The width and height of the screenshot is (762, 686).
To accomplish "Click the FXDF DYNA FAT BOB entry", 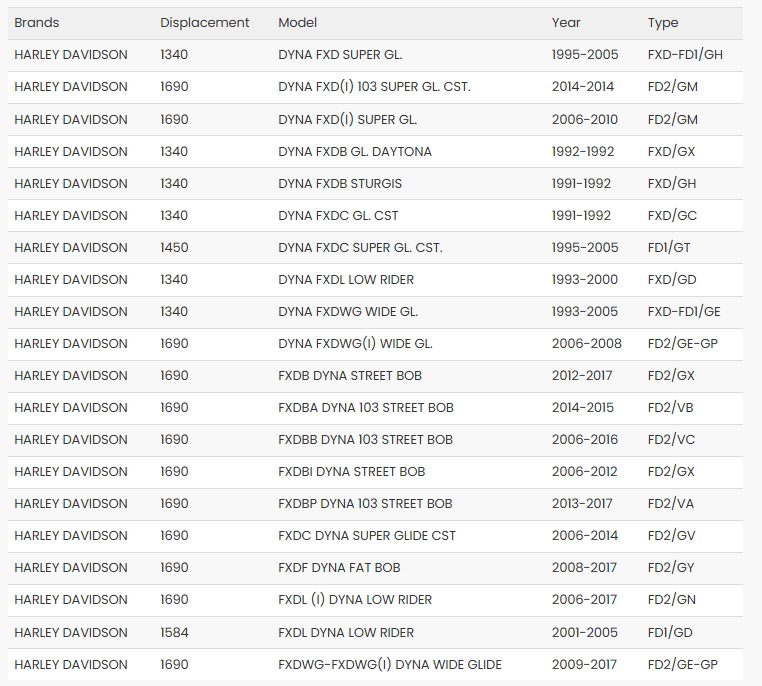I will [x=339, y=568].
